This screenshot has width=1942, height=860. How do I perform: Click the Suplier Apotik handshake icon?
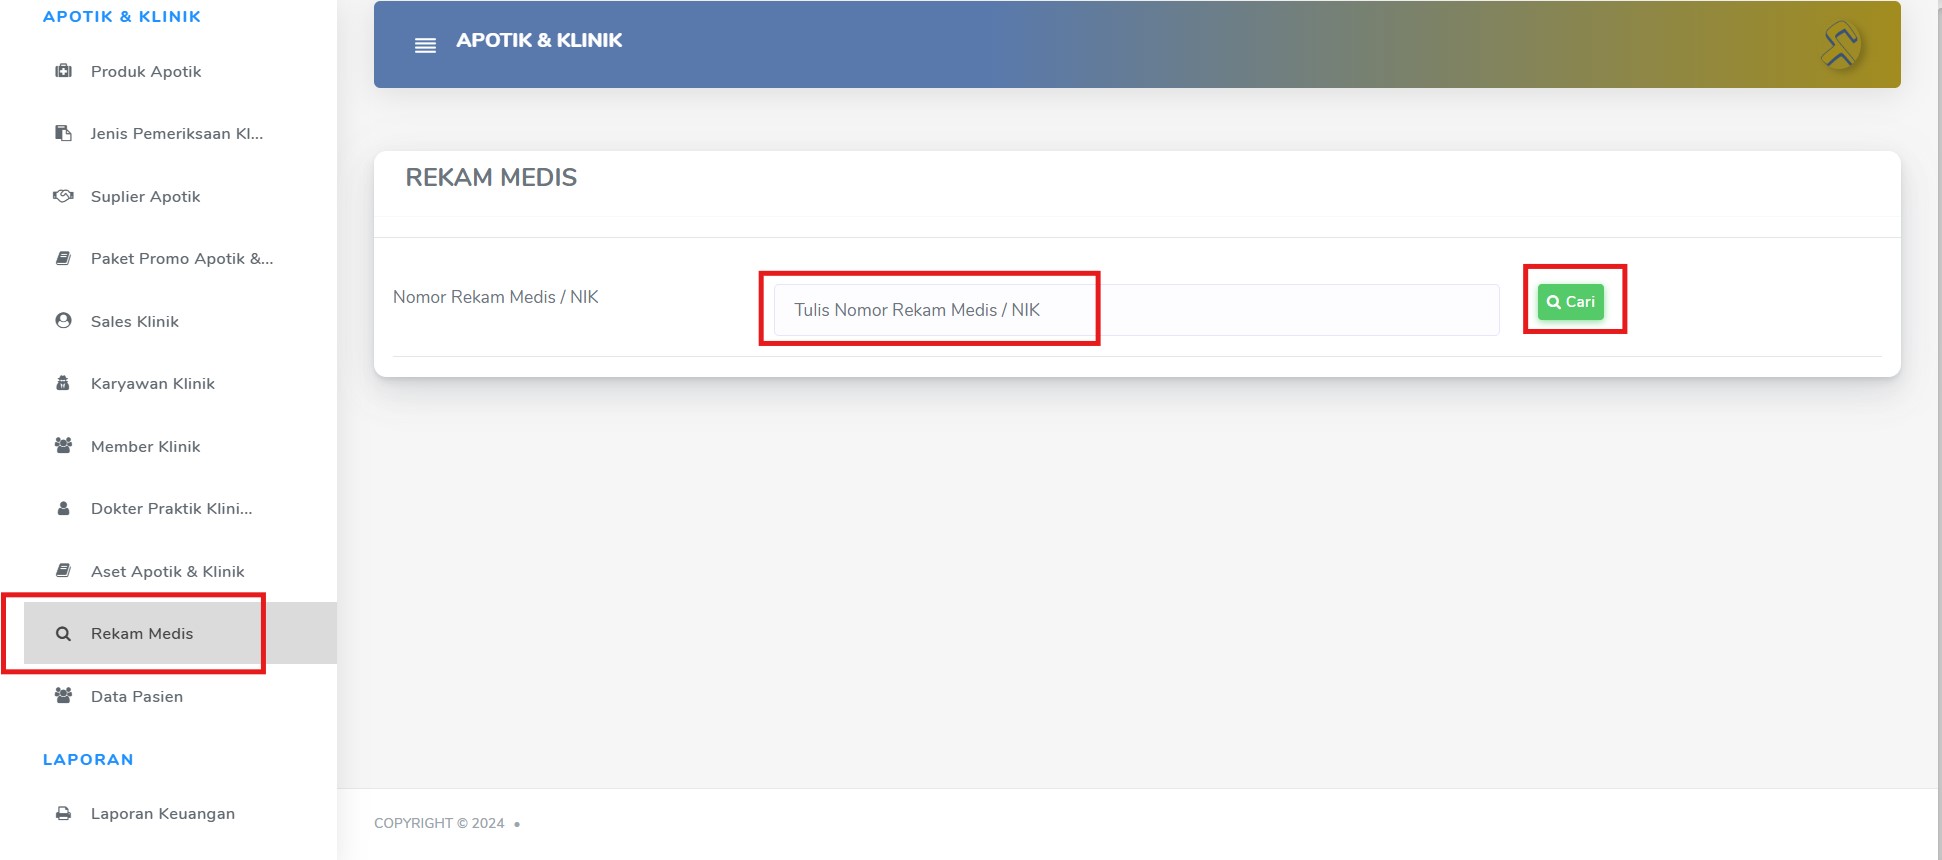(63, 196)
